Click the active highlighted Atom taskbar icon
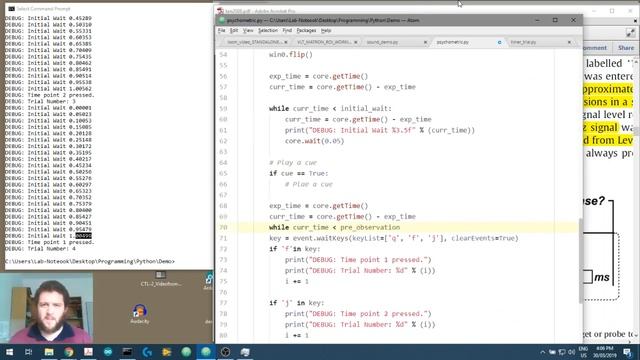The height and width of the screenshot is (360, 640). [206, 352]
